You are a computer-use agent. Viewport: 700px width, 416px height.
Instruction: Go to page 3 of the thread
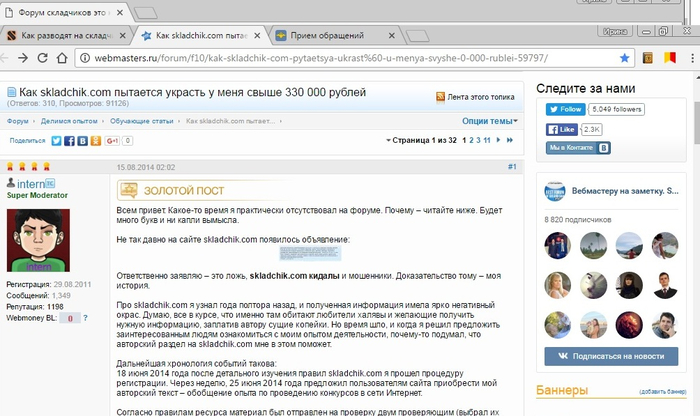478,140
